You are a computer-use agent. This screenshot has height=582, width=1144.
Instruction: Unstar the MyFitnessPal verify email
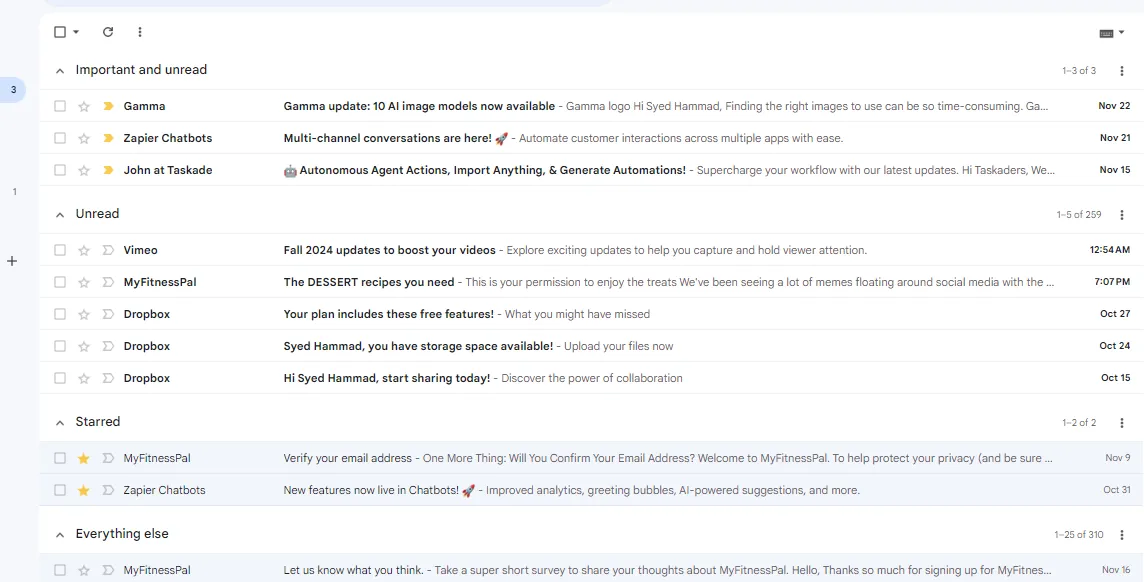click(x=84, y=457)
